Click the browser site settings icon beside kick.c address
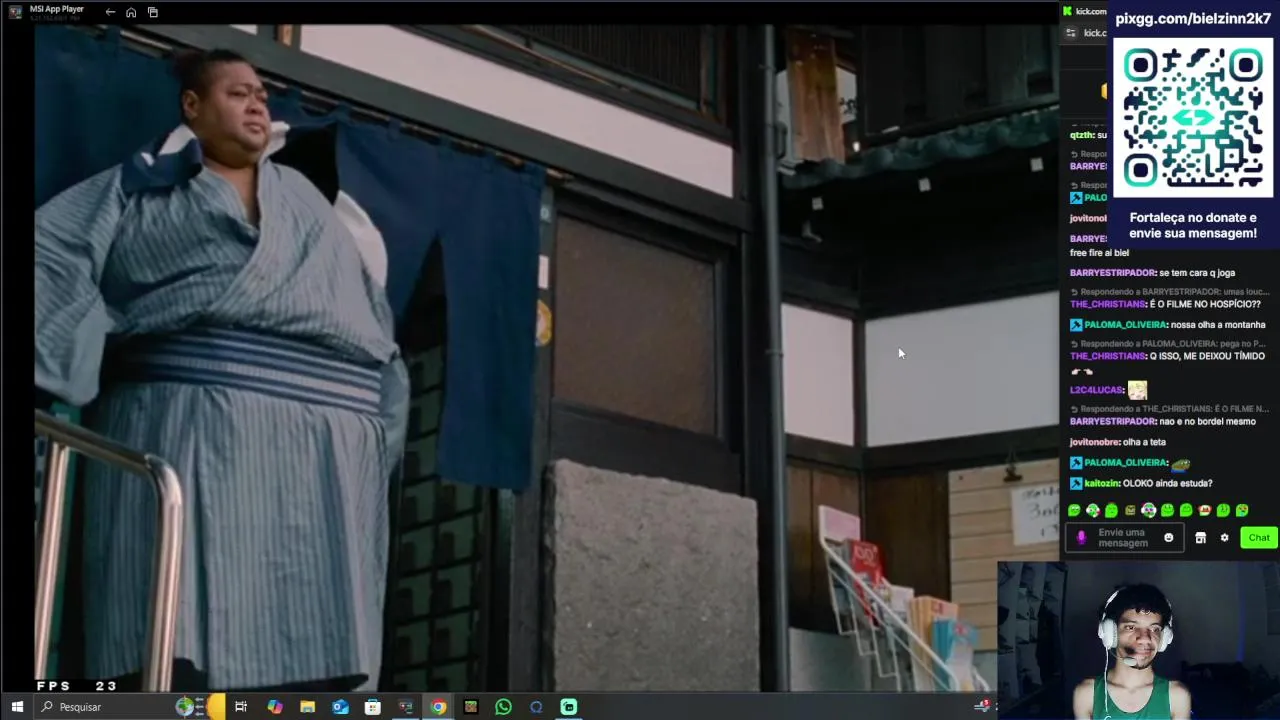The height and width of the screenshot is (720, 1280). click(x=1071, y=33)
